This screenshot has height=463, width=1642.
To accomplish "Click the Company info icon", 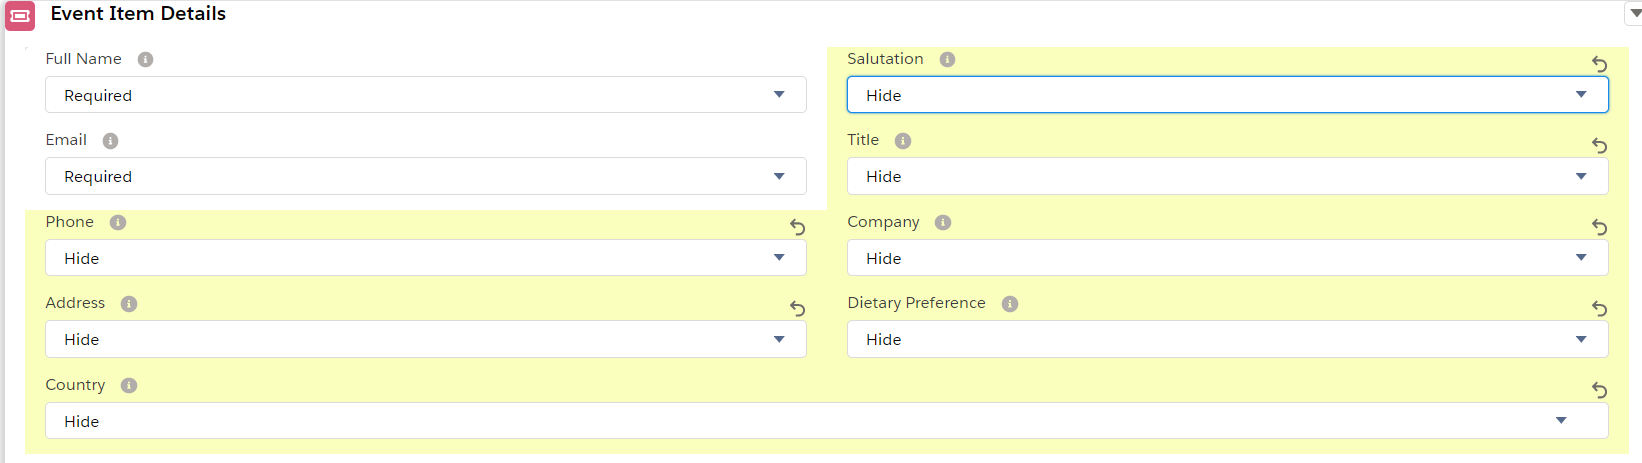I will pyautogui.click(x=943, y=223).
